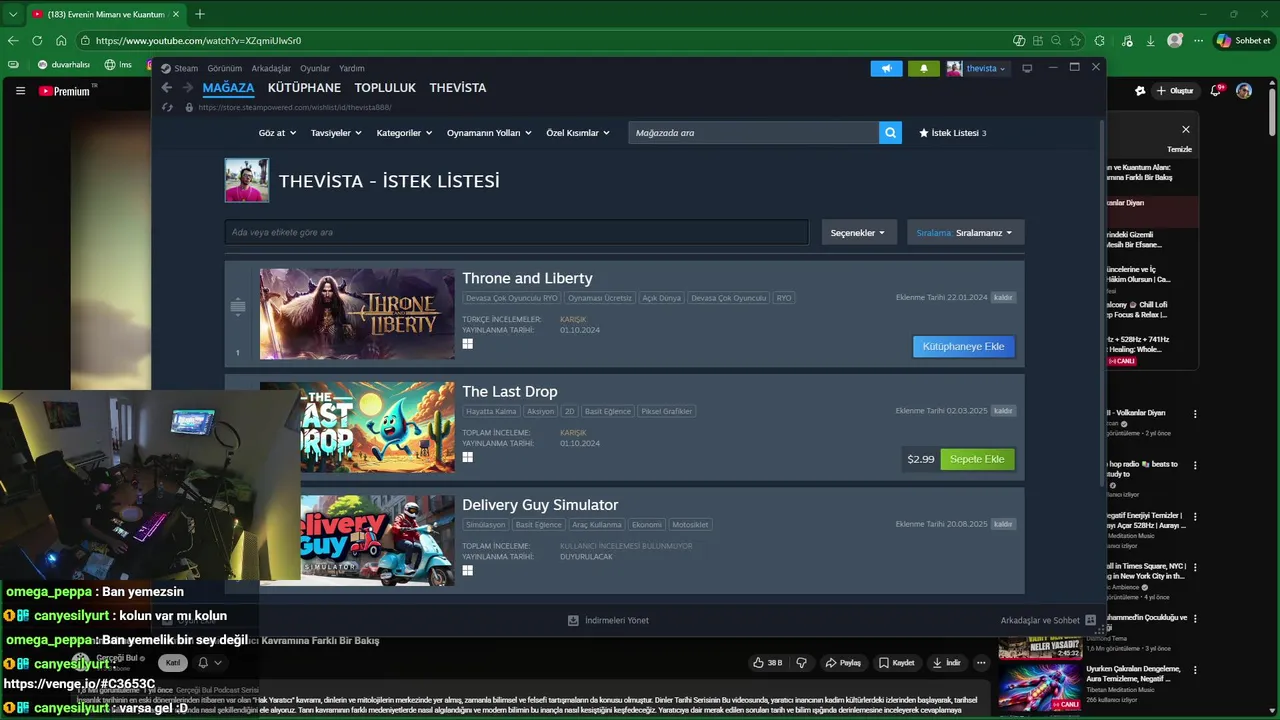Viewport: 1280px width, 720px height.
Task: Click the YouTube Premium logo
Action: click(65, 91)
